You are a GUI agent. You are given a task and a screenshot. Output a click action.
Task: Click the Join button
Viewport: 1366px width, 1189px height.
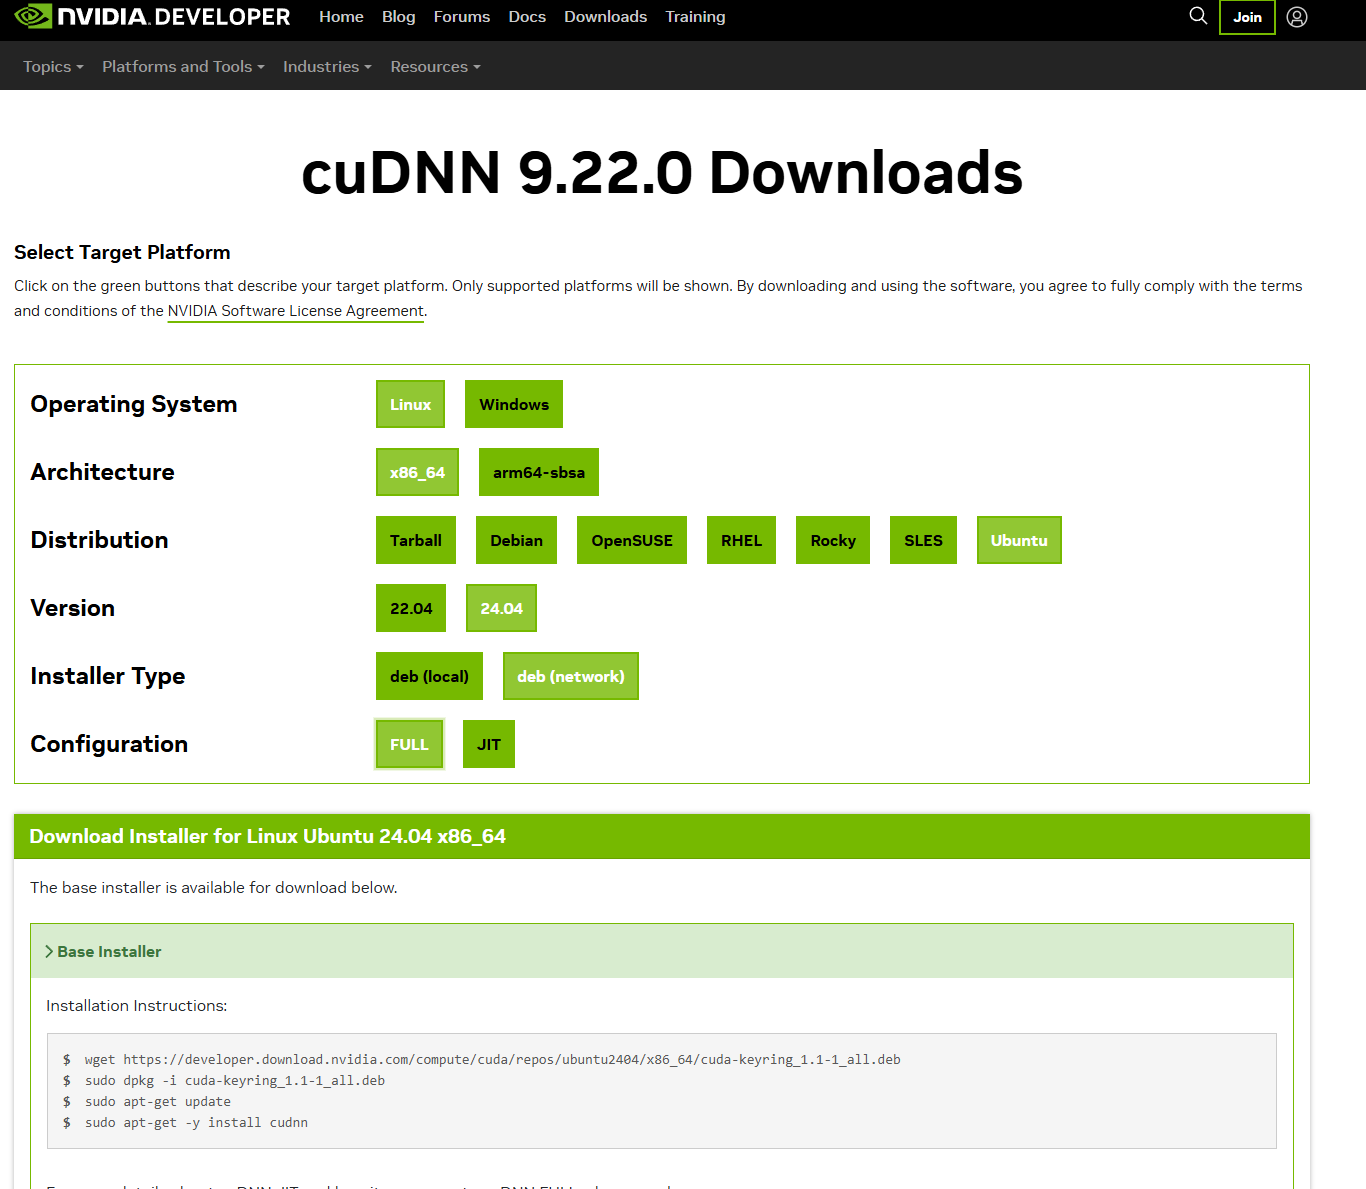click(1247, 17)
